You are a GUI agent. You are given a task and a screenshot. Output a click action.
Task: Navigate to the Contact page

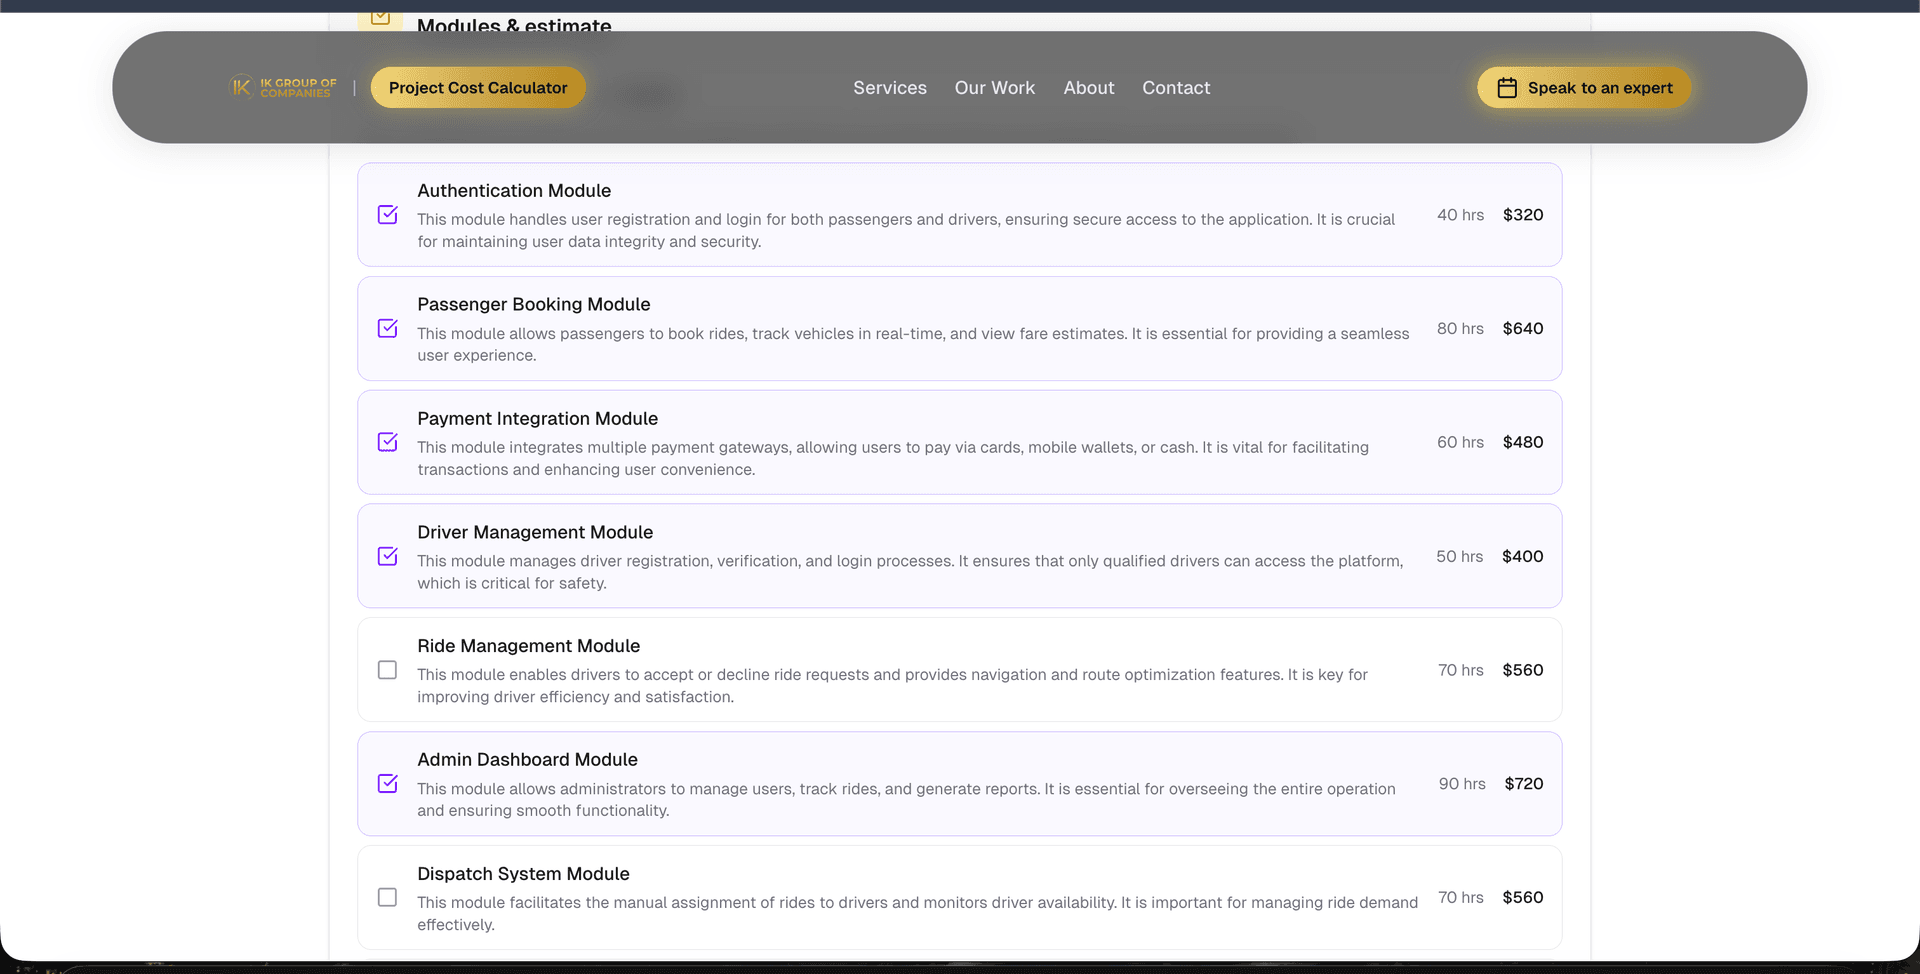tap(1176, 88)
